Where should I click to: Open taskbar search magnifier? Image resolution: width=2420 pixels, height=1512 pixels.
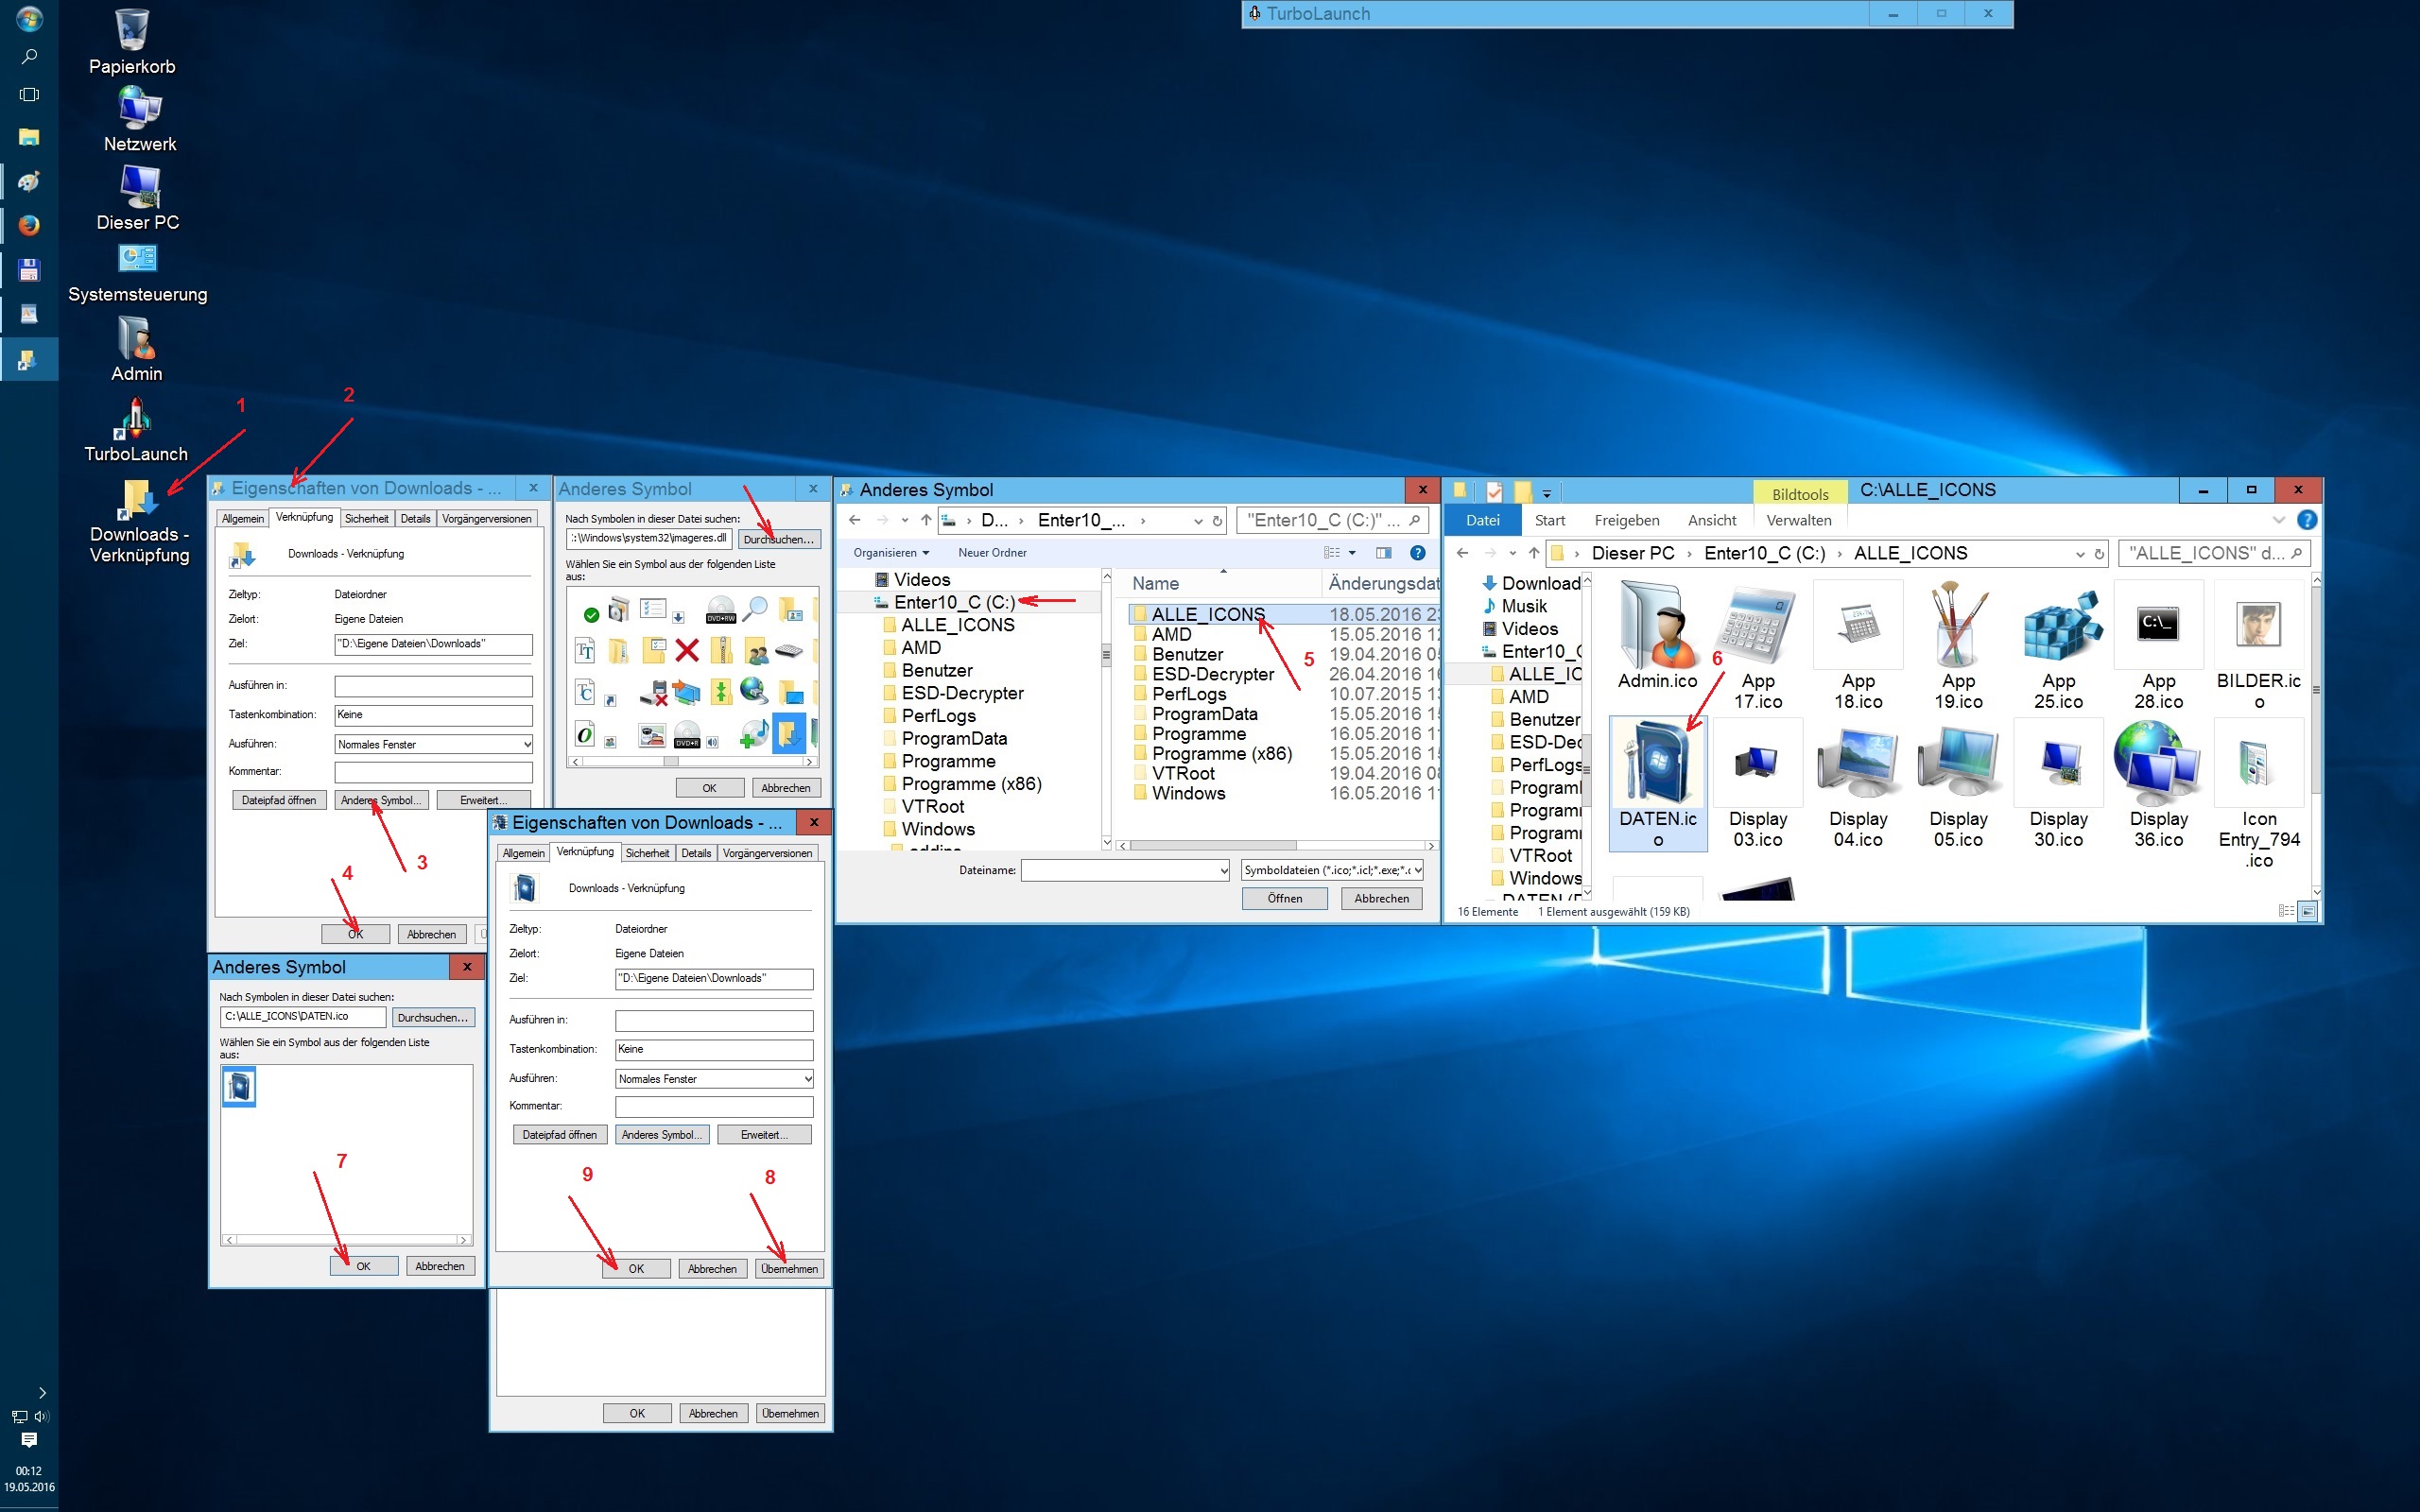pyautogui.click(x=29, y=57)
